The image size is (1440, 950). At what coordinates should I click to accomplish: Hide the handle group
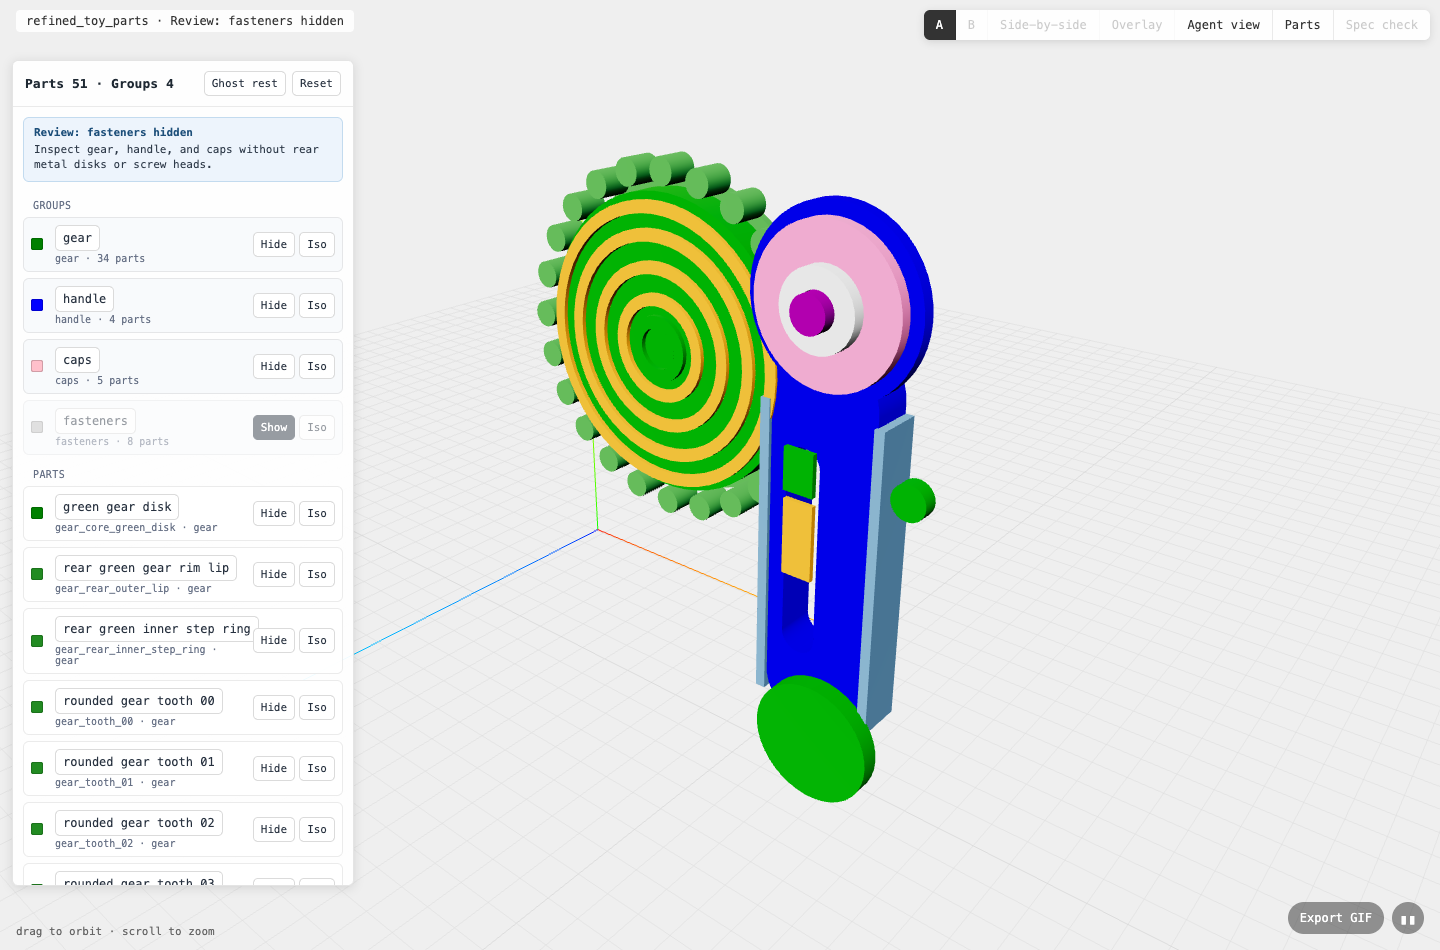(x=274, y=306)
